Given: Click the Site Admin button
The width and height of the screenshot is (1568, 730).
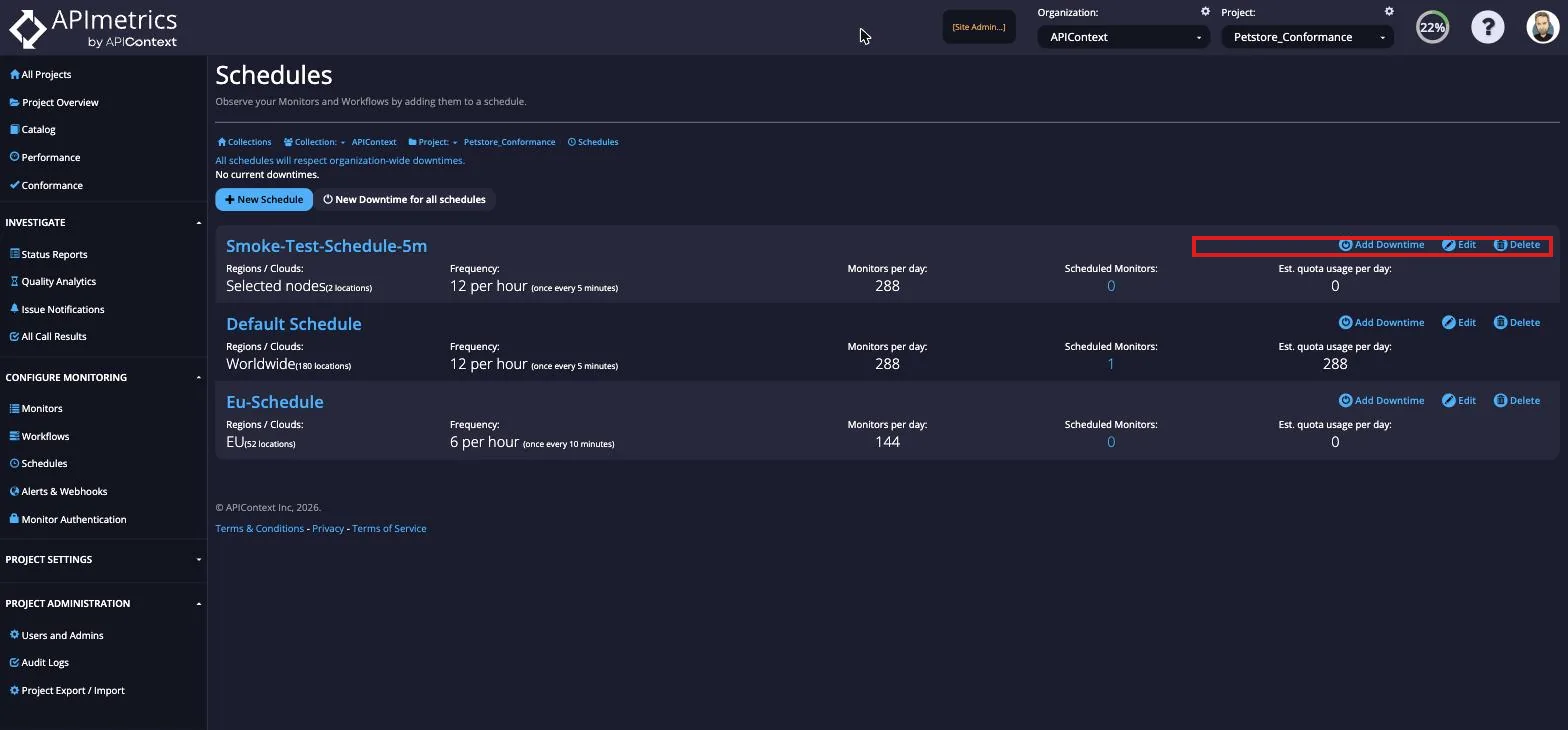Looking at the screenshot, I should coord(979,27).
